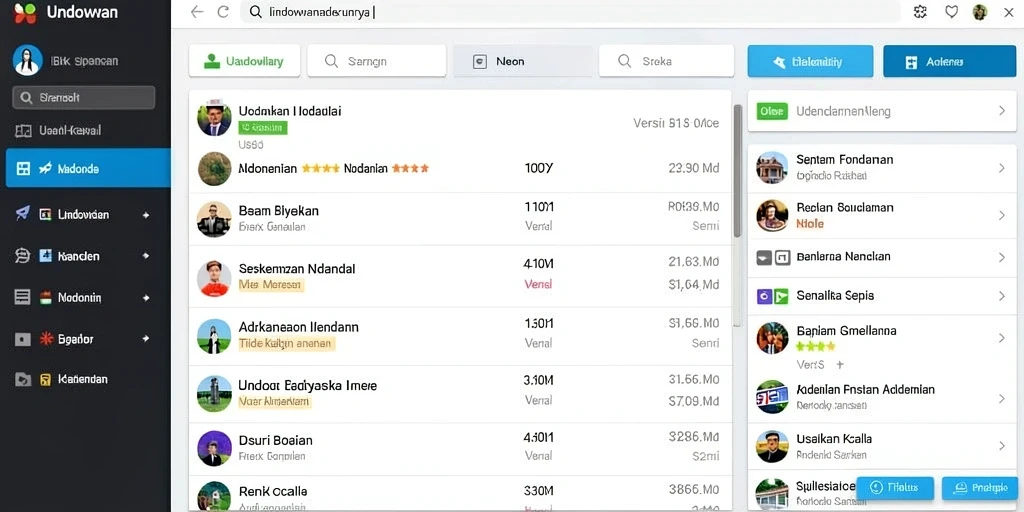Expand the Kanden sidebar item arrow
The width and height of the screenshot is (1024, 512).
146,256
